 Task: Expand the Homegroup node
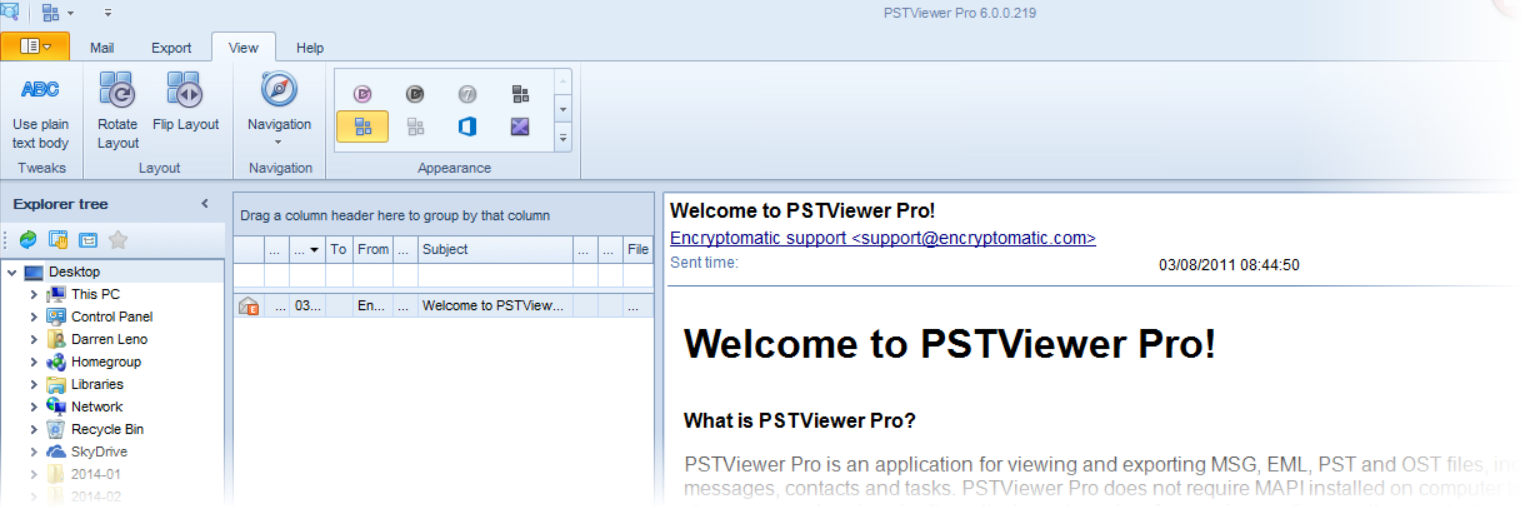pos(33,362)
